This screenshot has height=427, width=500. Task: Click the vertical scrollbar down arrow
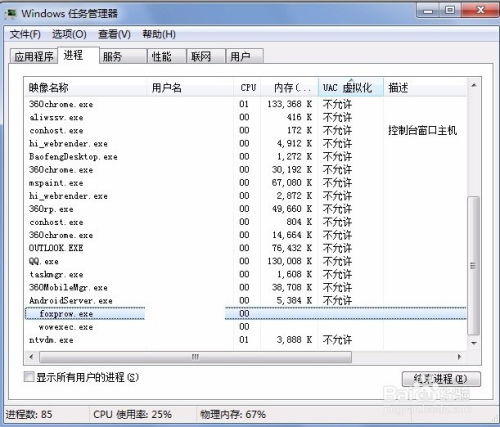(473, 343)
